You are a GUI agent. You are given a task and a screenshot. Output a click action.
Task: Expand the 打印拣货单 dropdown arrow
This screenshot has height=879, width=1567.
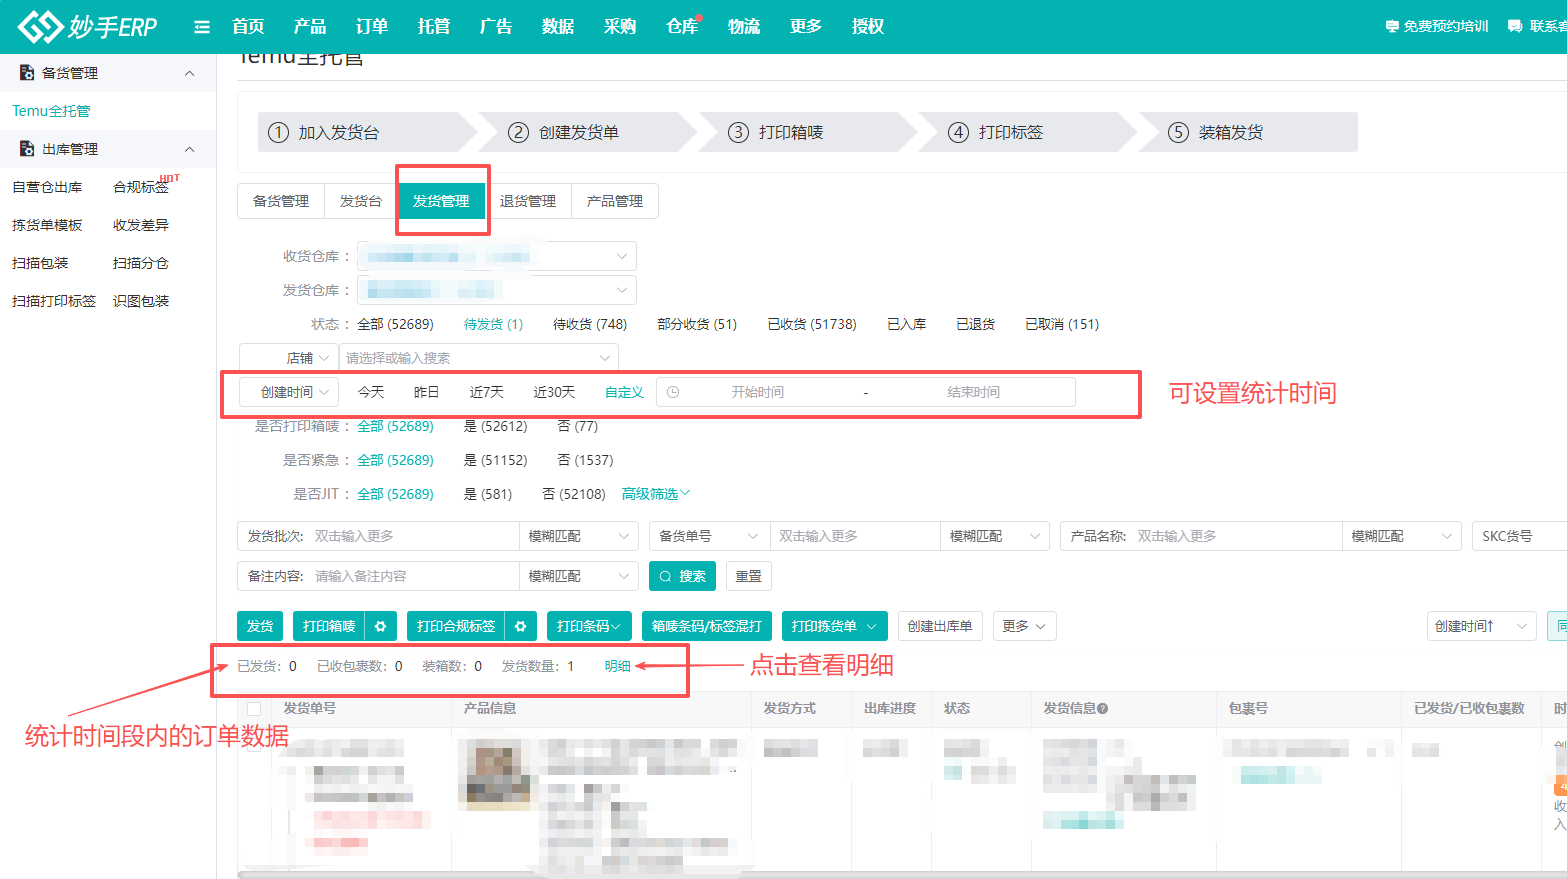pos(871,626)
